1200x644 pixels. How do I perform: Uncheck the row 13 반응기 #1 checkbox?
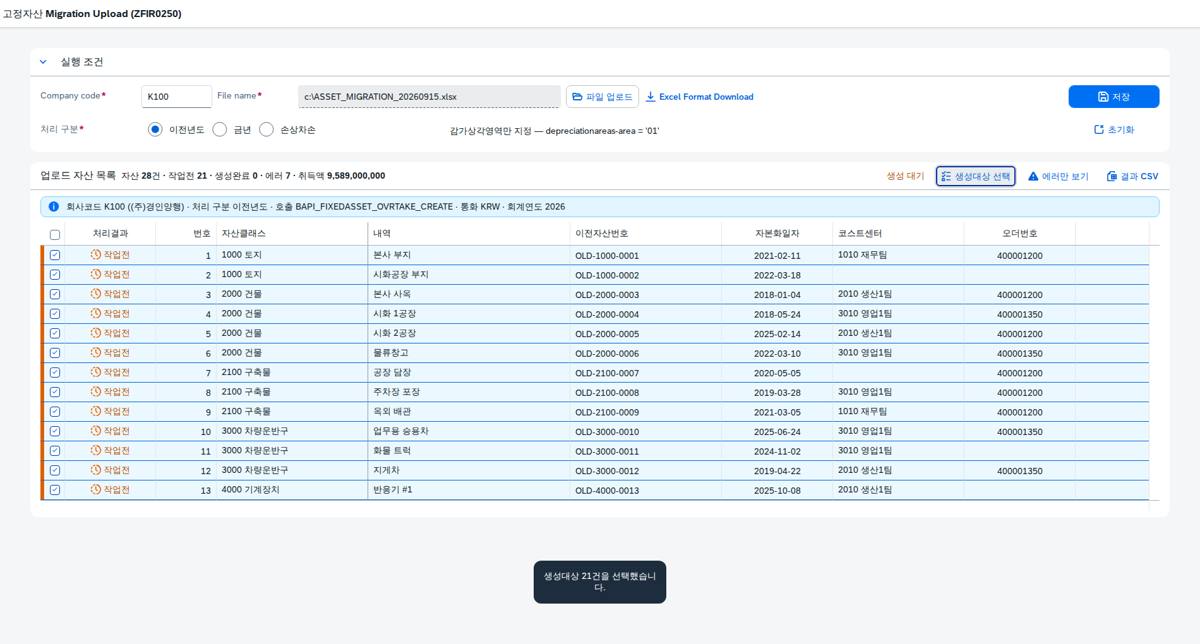[x=55, y=490]
